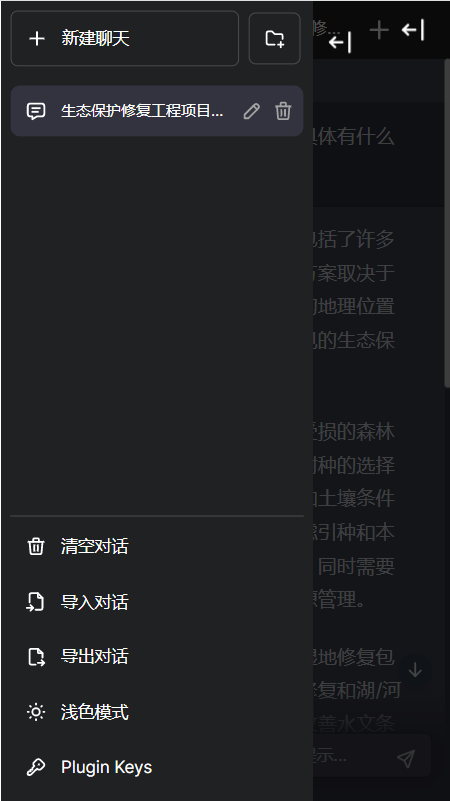The height and width of the screenshot is (801, 450).
Task: Select 导出对话 to export conversations
Action: (x=157, y=656)
